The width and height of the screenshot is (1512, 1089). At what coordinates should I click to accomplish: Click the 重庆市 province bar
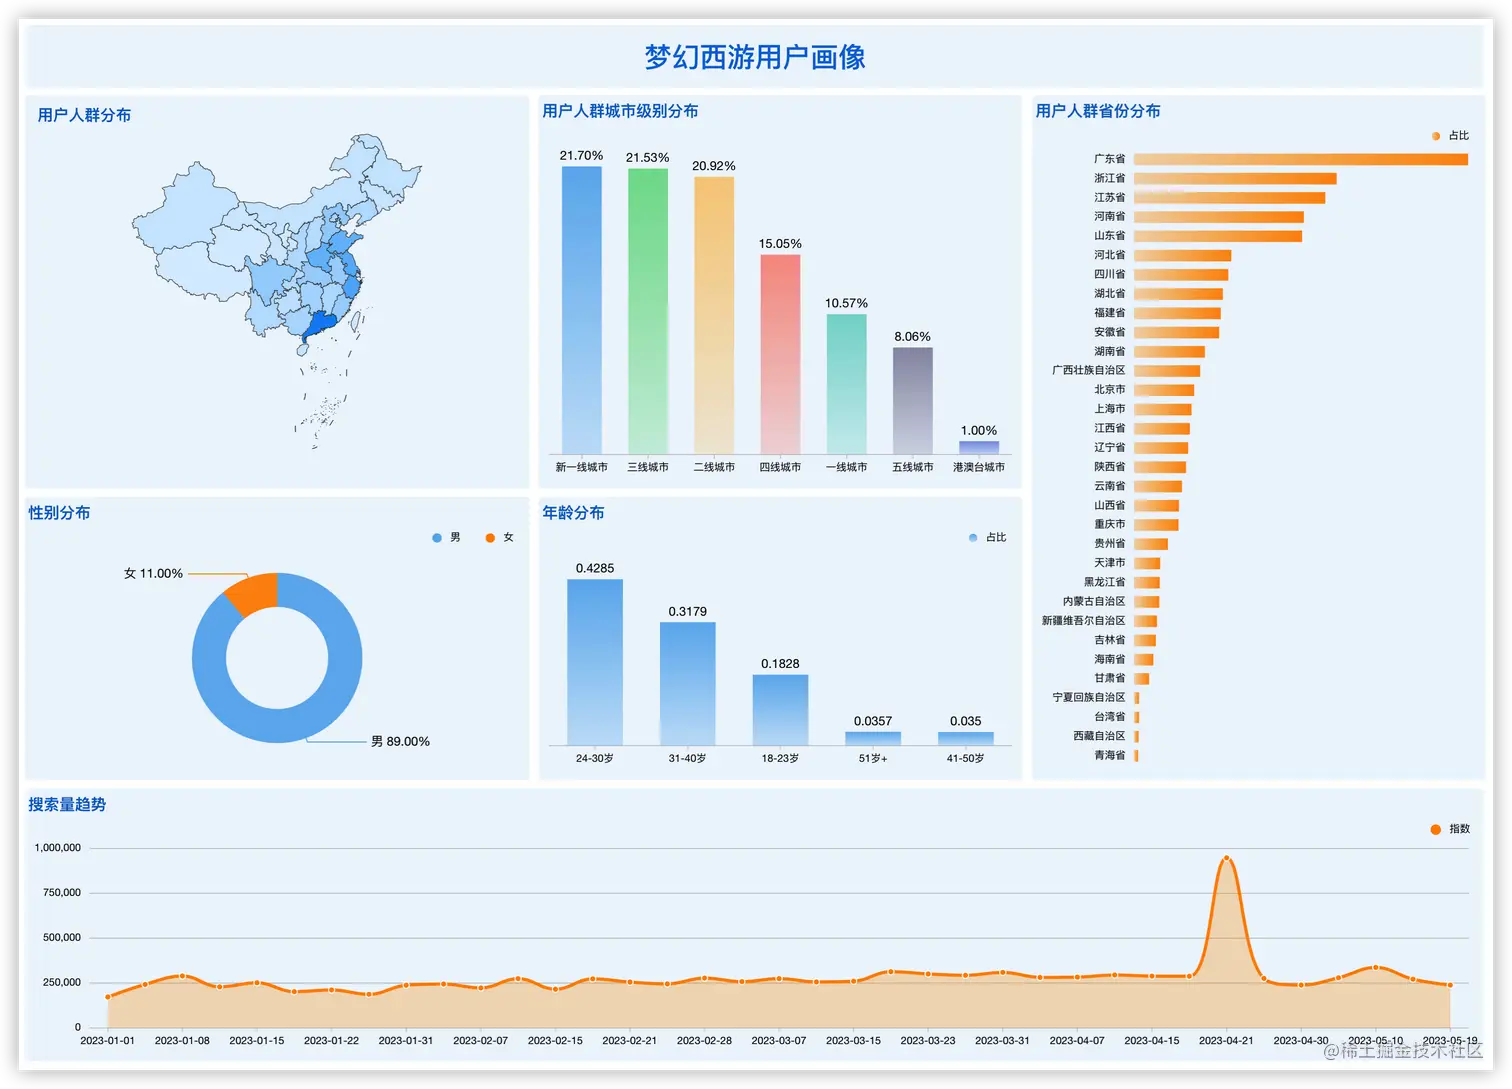[x=1156, y=525]
